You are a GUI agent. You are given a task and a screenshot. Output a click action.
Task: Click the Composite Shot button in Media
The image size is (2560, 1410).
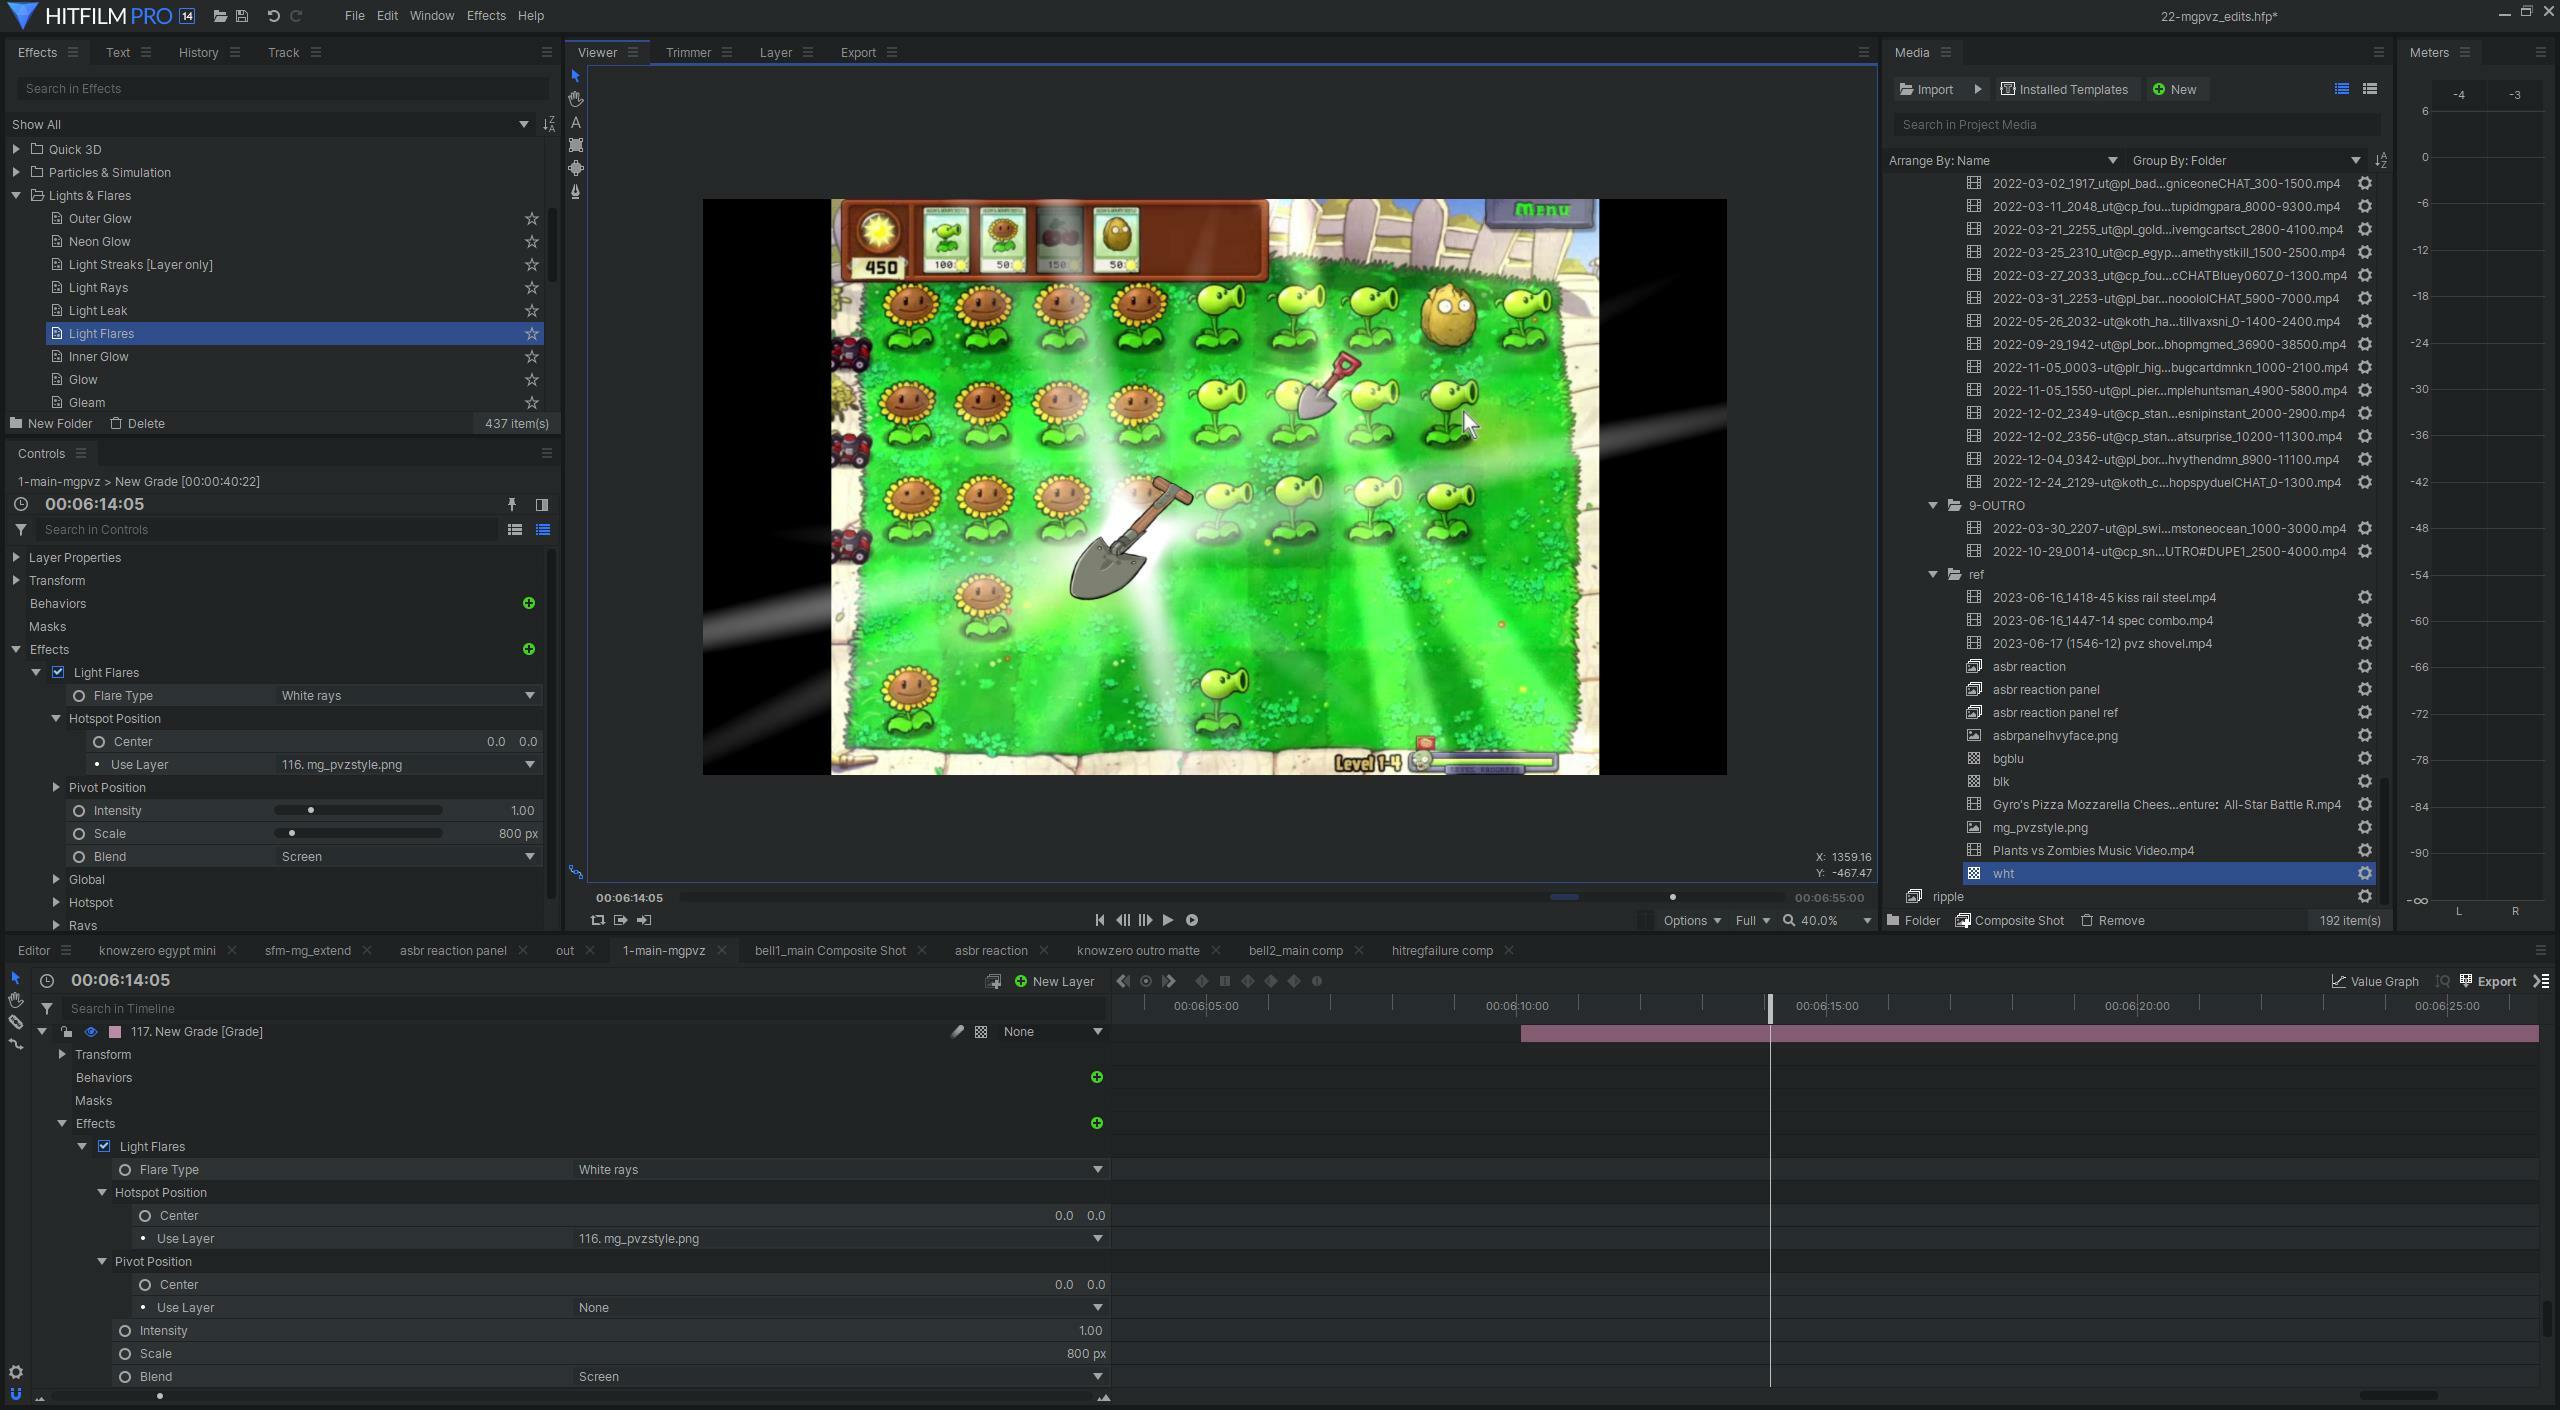2010,921
